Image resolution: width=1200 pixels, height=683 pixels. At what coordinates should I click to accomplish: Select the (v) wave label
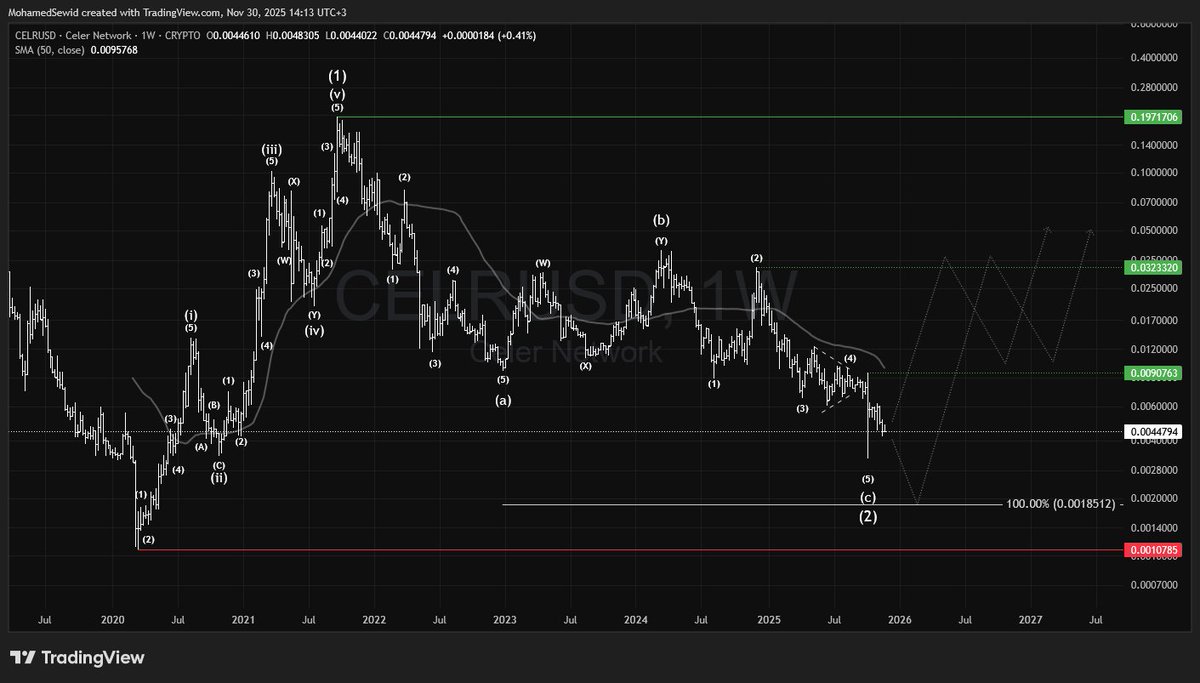click(x=338, y=93)
